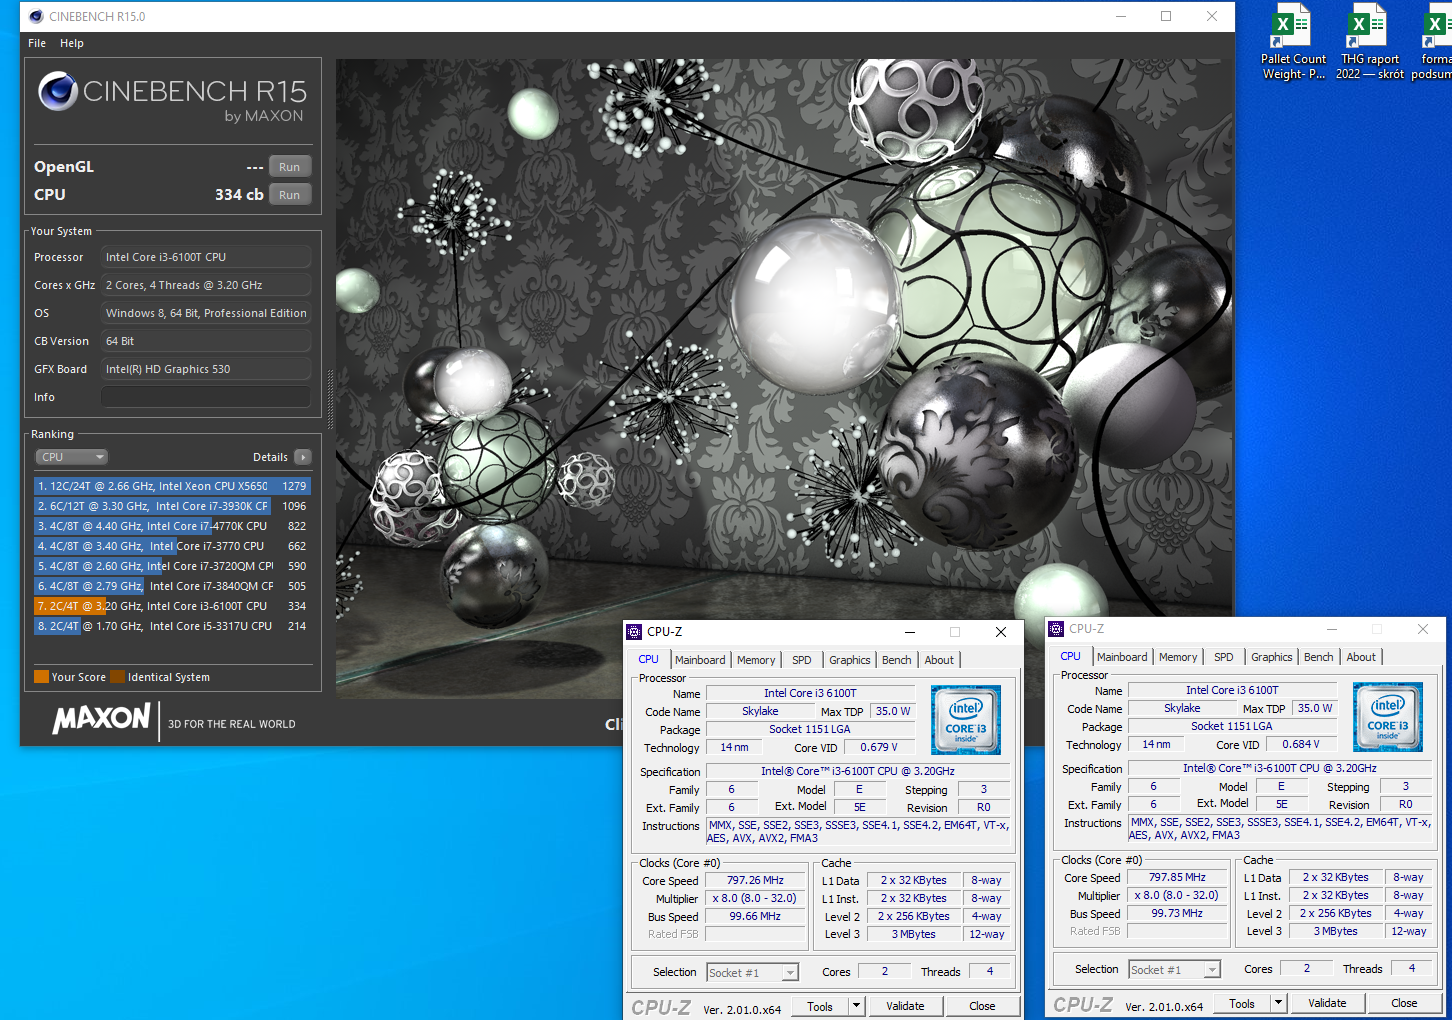
Task: Click Core VID value 0.679 V
Action: (x=879, y=747)
